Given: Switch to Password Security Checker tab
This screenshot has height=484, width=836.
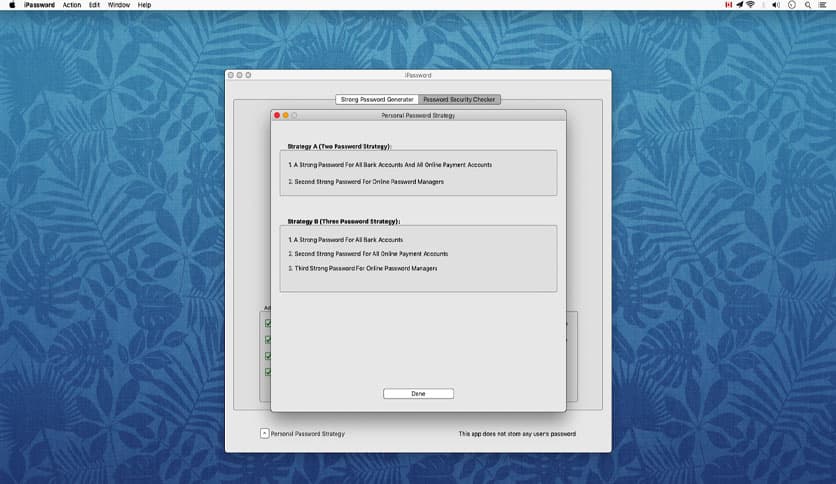Looking at the screenshot, I should [x=459, y=99].
